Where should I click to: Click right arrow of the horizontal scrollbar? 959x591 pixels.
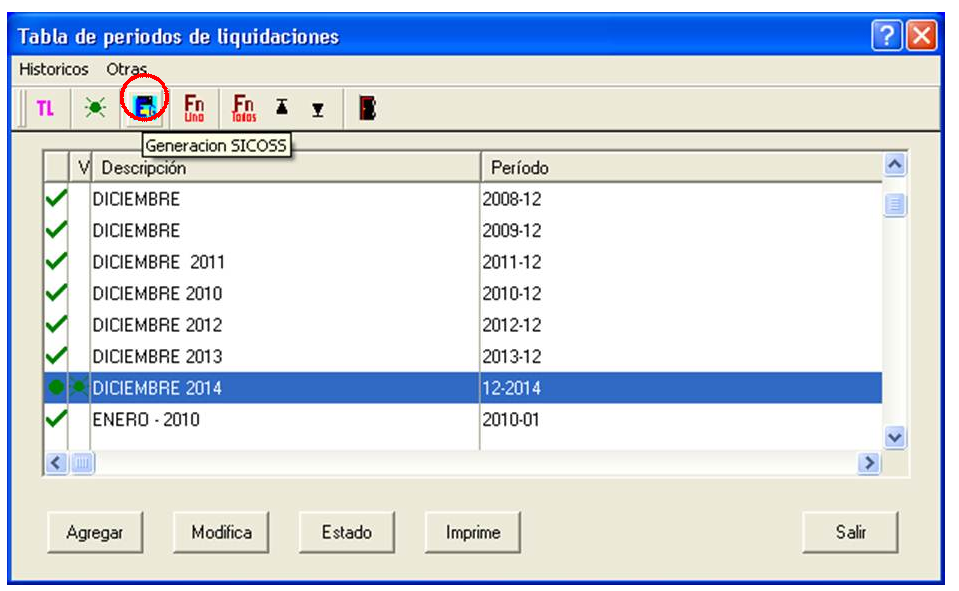coord(868,463)
